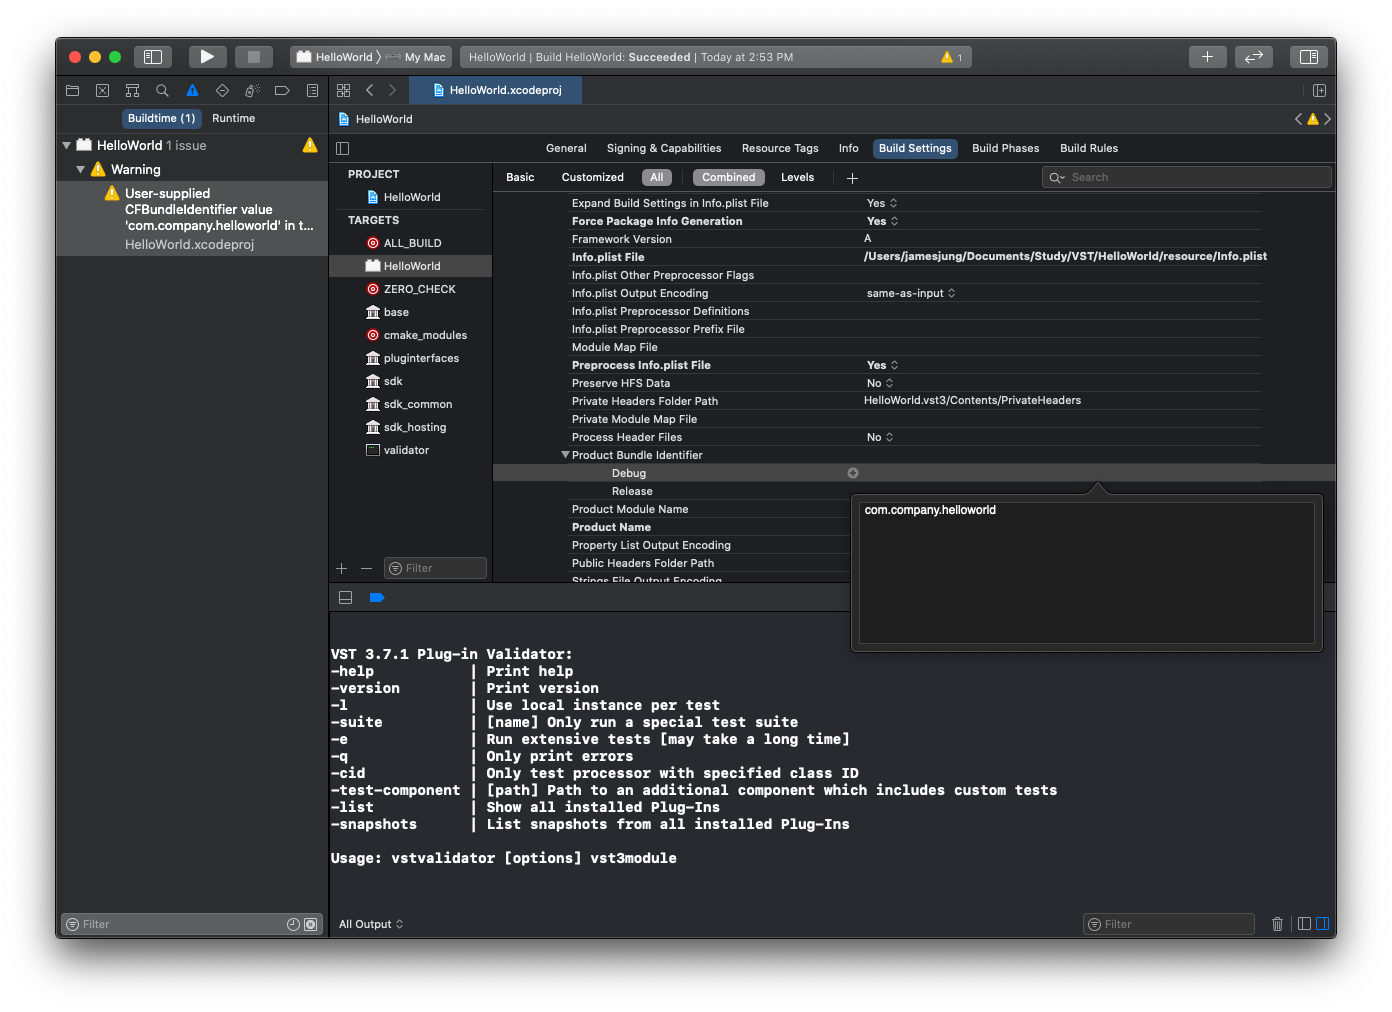The image size is (1392, 1012).
Task: Click the Library plus button in toolbar
Action: point(1207,57)
